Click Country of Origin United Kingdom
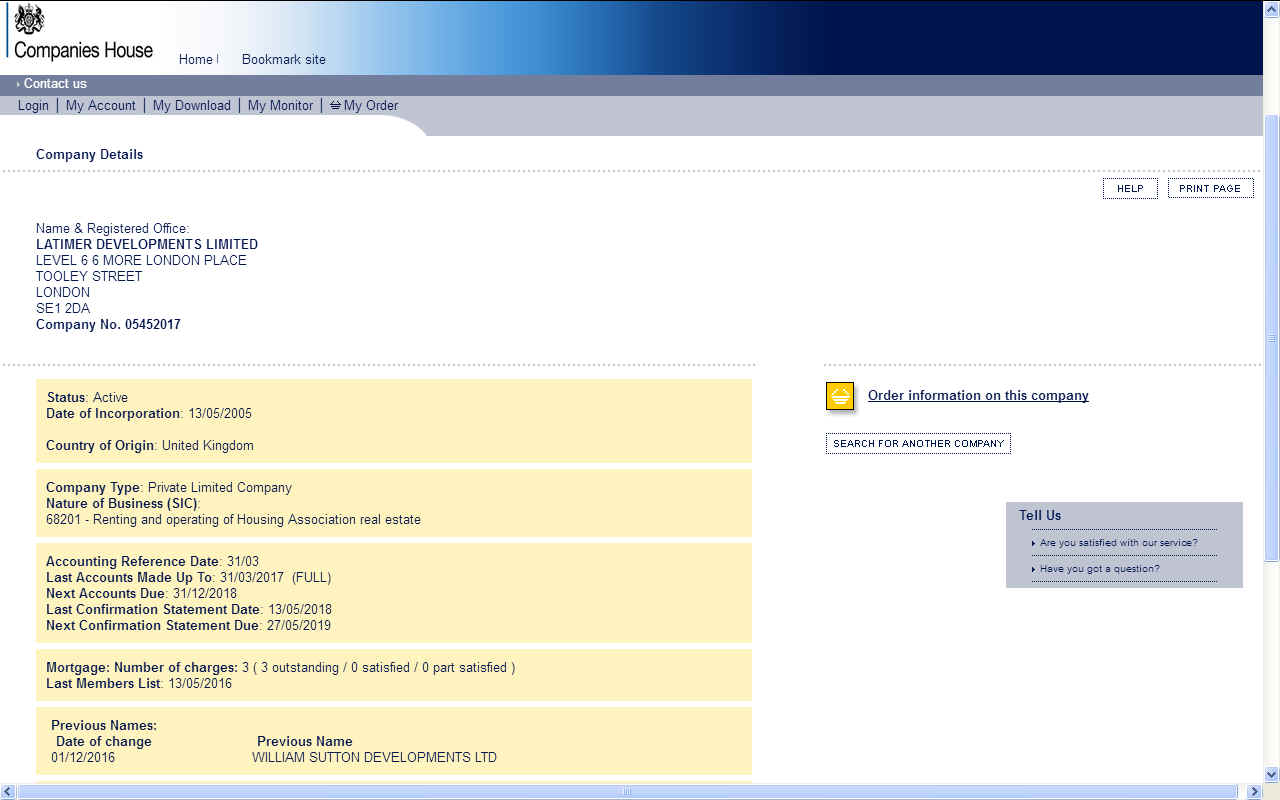Image resolution: width=1280 pixels, height=800 pixels. pyautogui.click(x=150, y=446)
